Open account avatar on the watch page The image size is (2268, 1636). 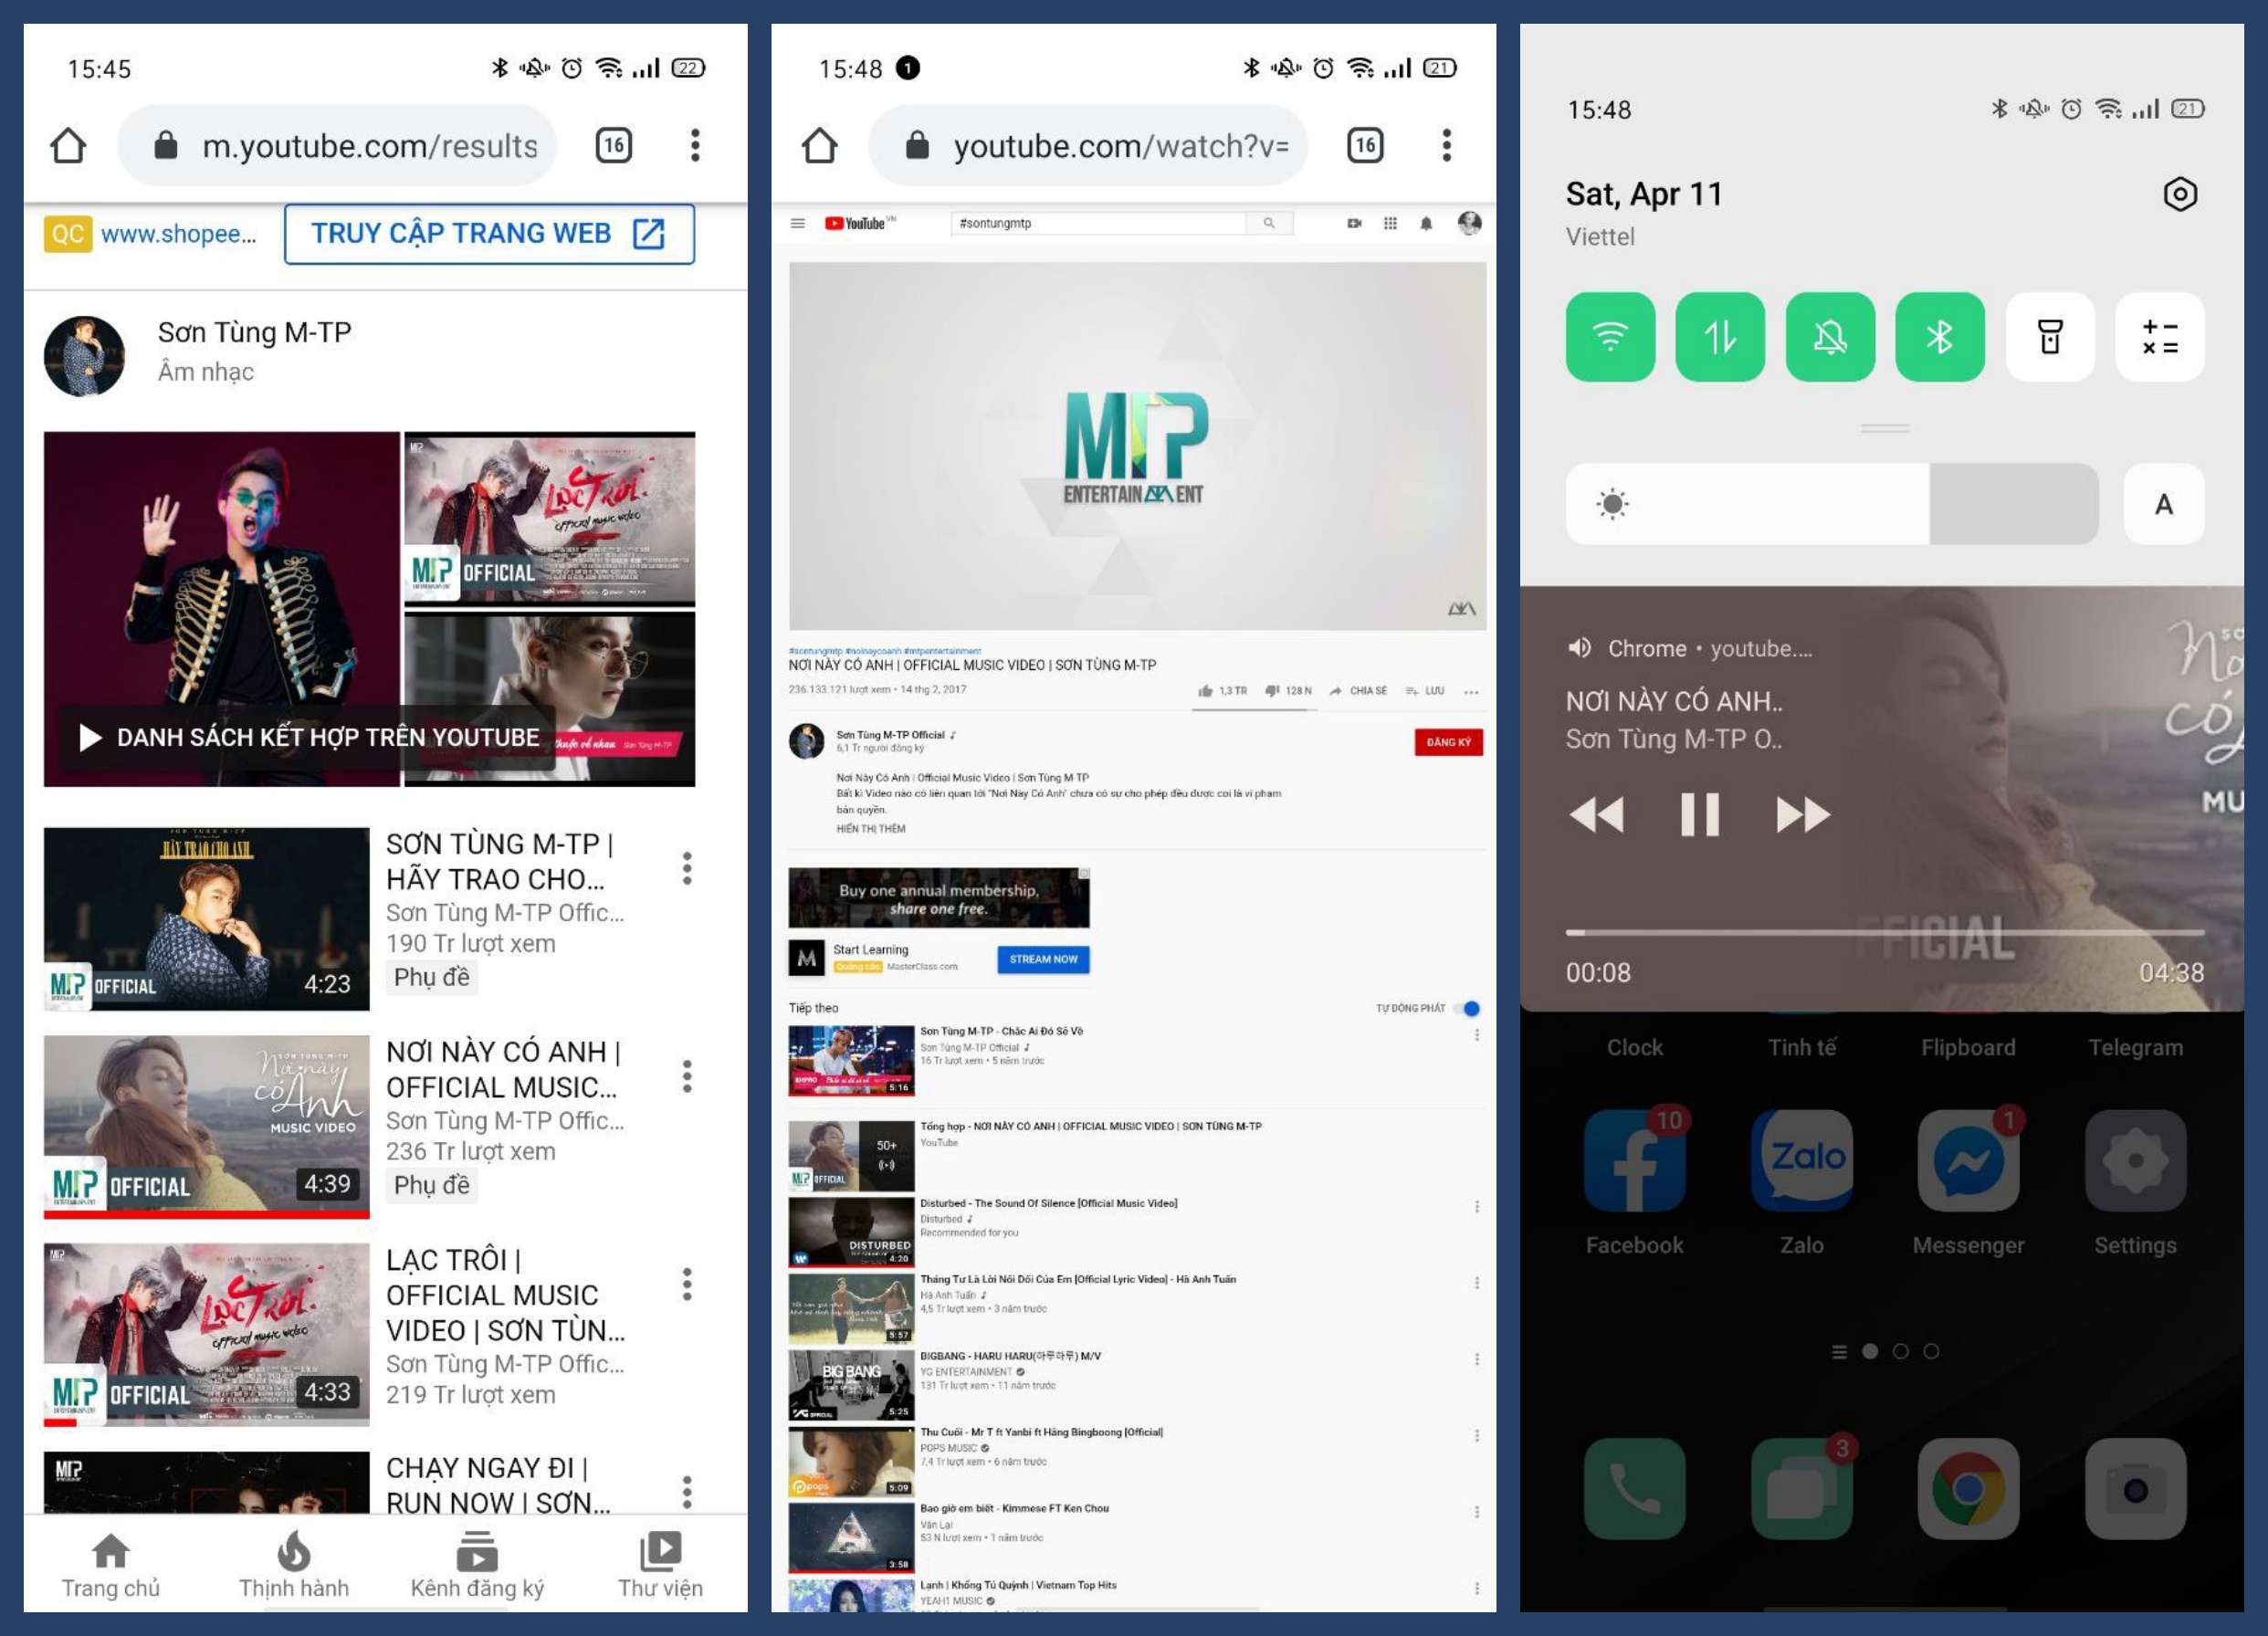tap(1469, 223)
